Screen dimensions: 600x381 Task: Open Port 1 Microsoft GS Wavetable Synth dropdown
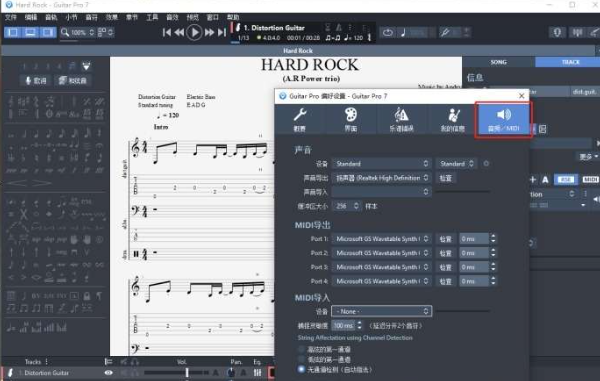pos(381,239)
